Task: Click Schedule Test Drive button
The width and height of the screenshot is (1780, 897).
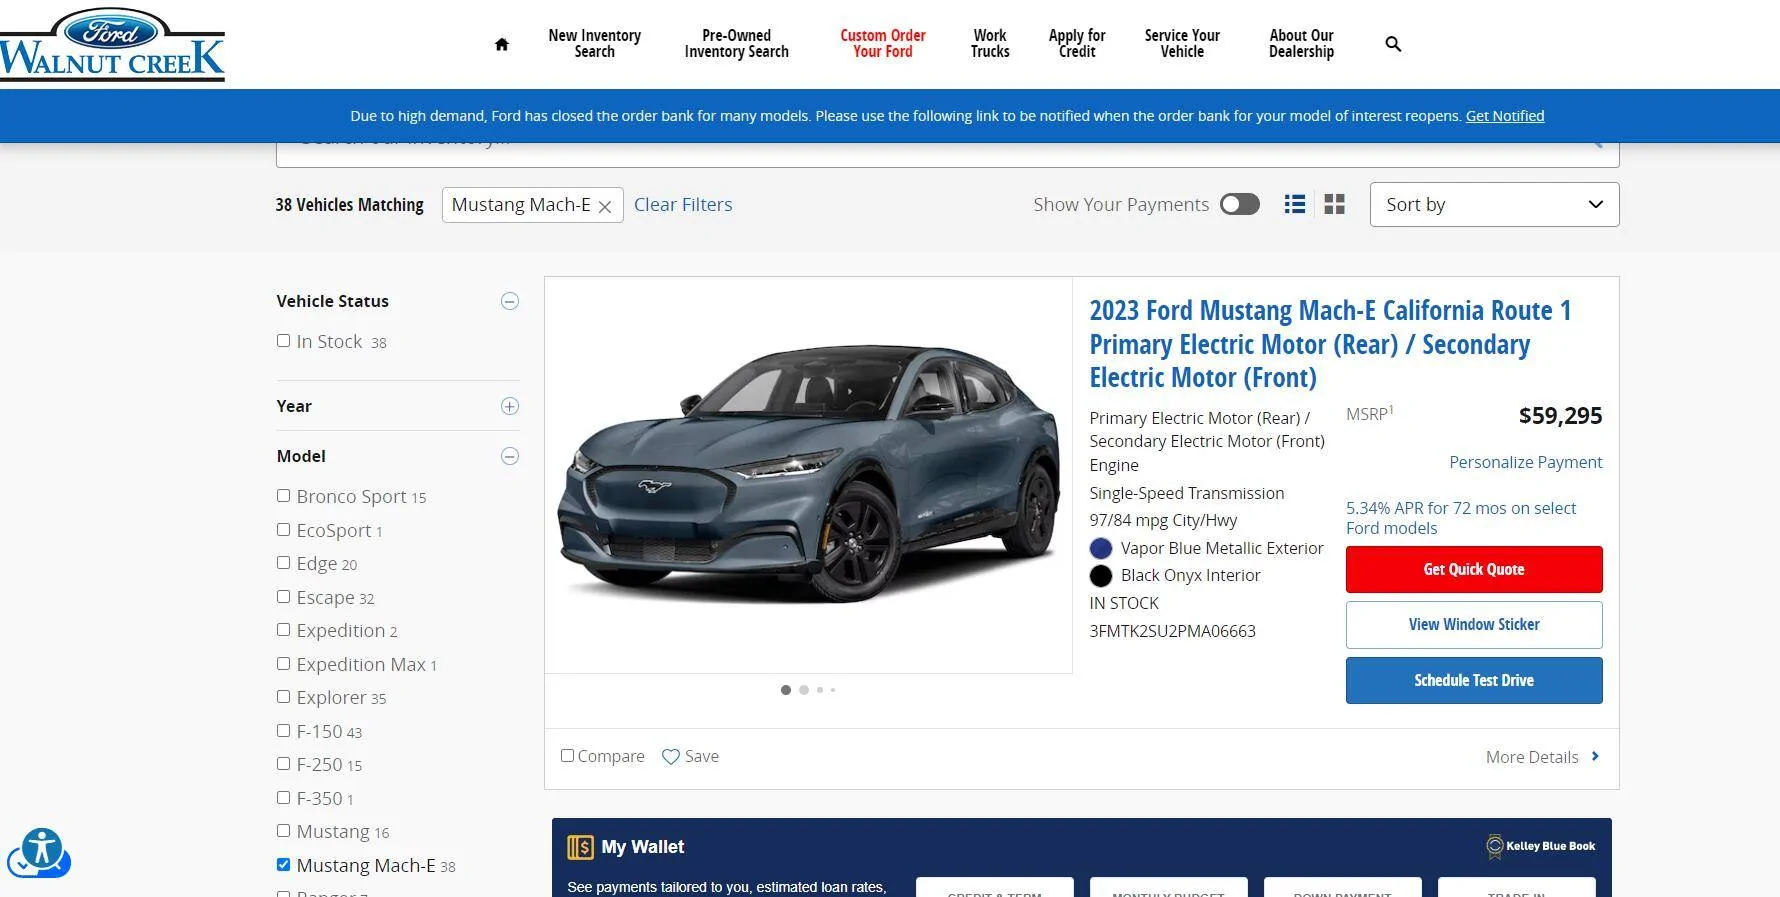Action: [1474, 680]
